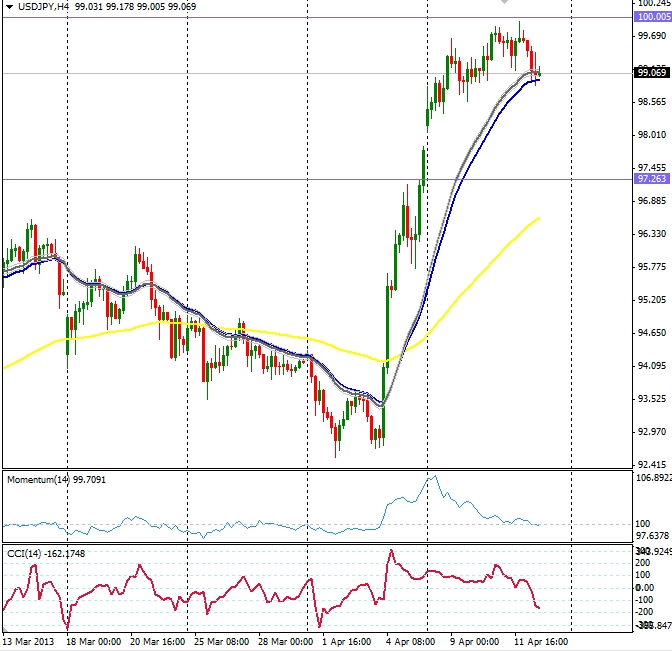Image resolution: width=672 pixels, height=651 pixels.
Task: Click the triangle arrow beside USDJPY,H4
Action: point(9,6)
